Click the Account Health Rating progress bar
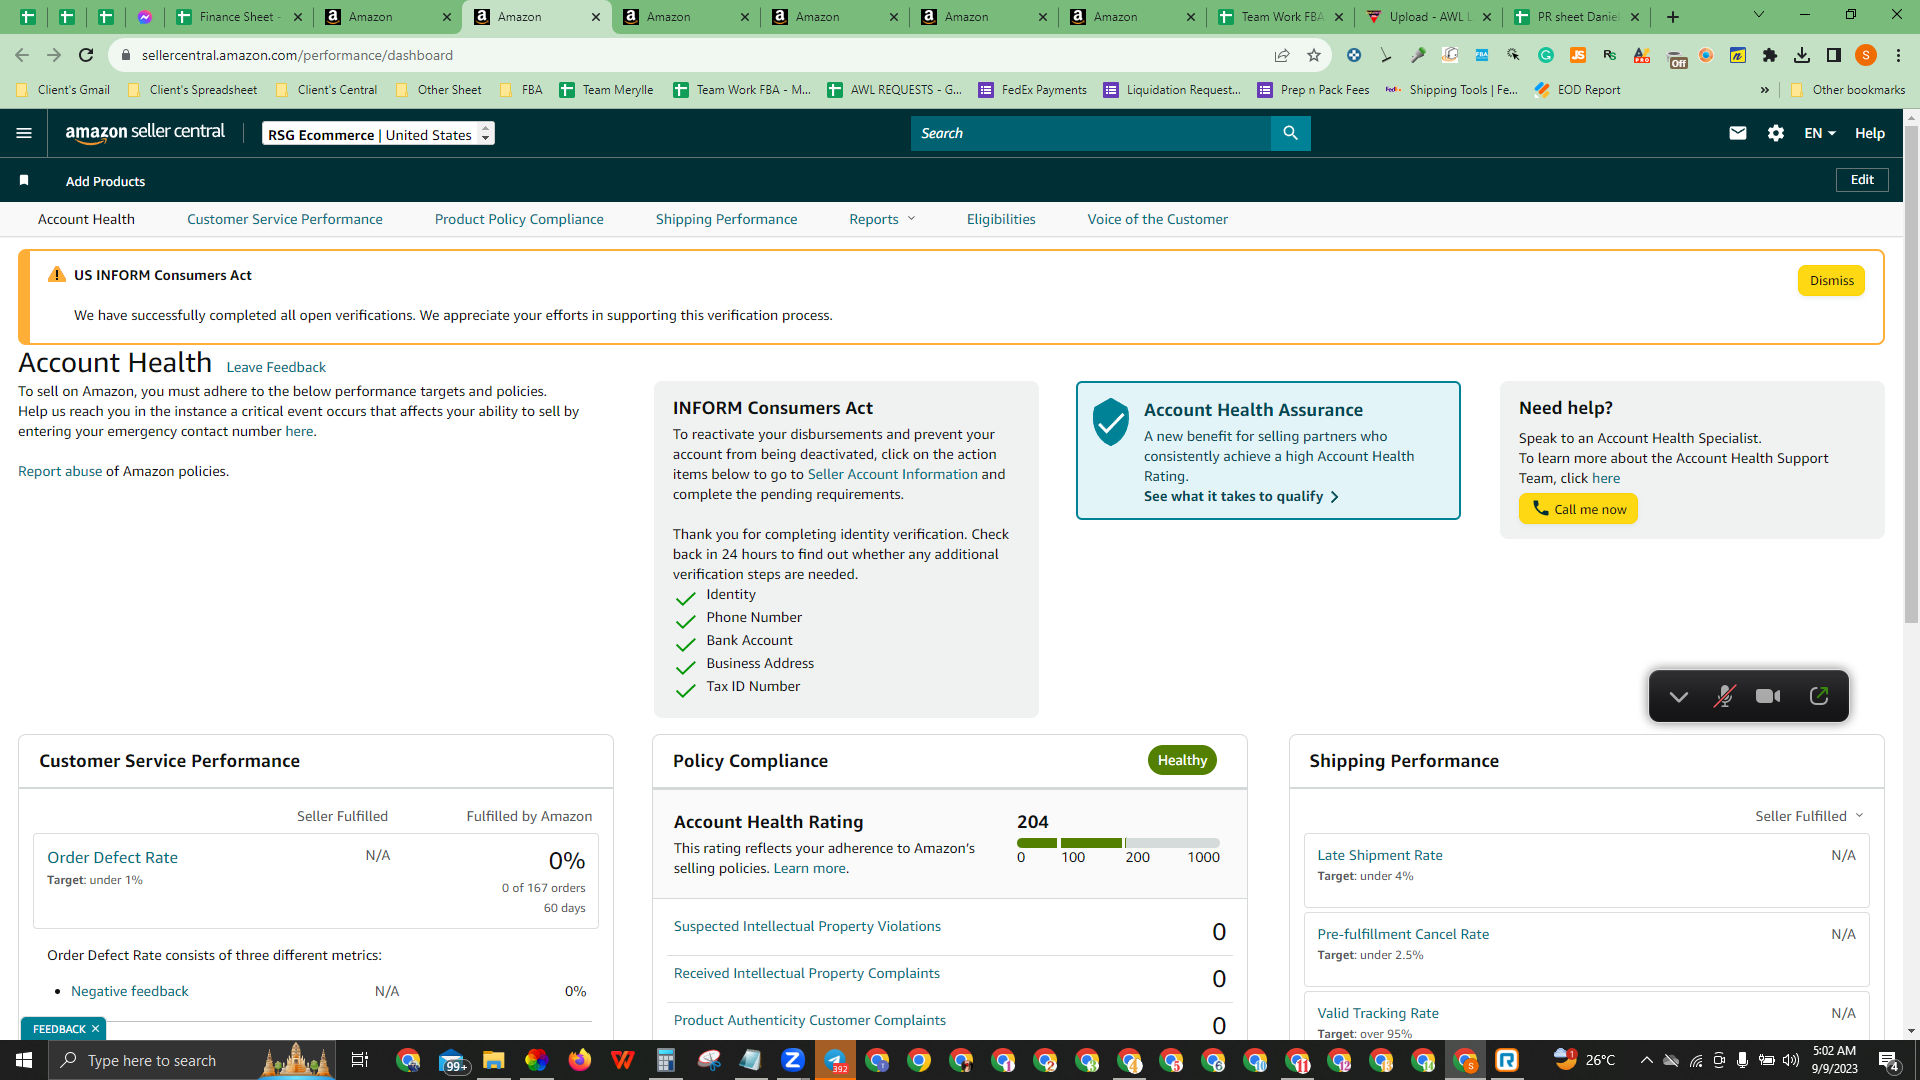This screenshot has width=1920, height=1080. coord(1118,843)
